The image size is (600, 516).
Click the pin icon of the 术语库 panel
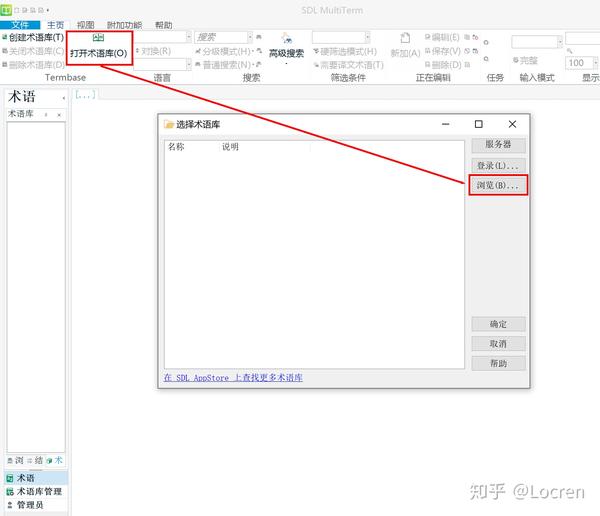tap(46, 114)
